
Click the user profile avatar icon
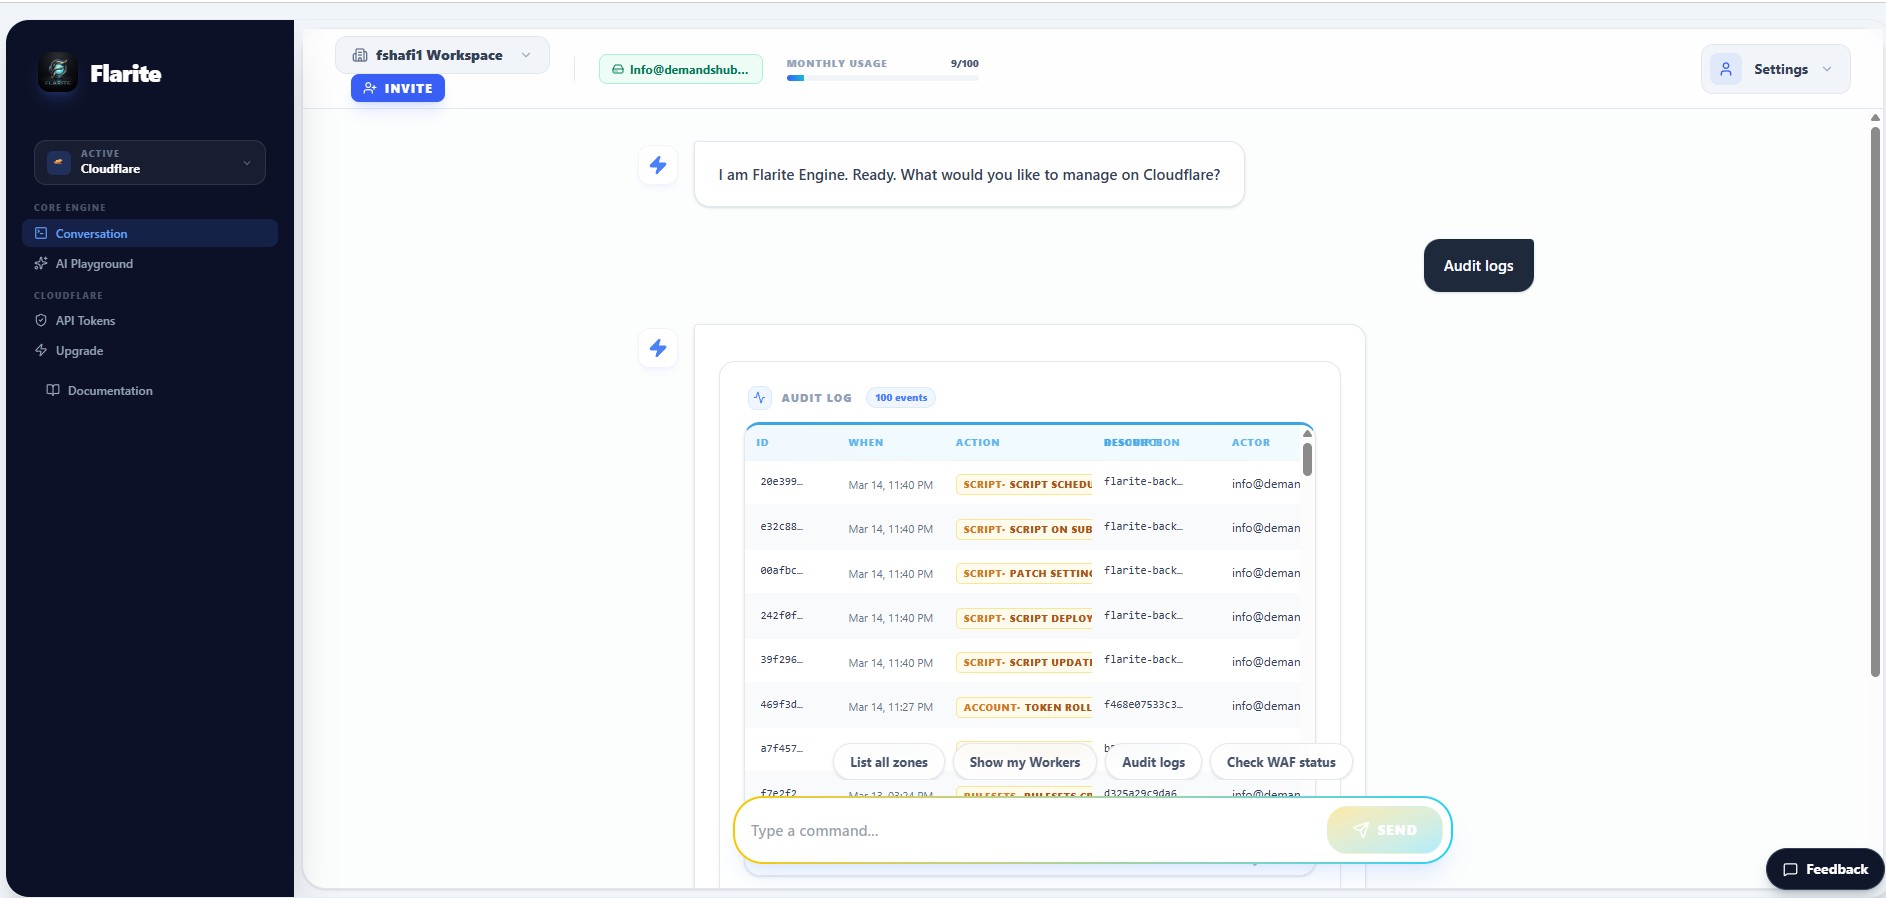[x=1725, y=70]
